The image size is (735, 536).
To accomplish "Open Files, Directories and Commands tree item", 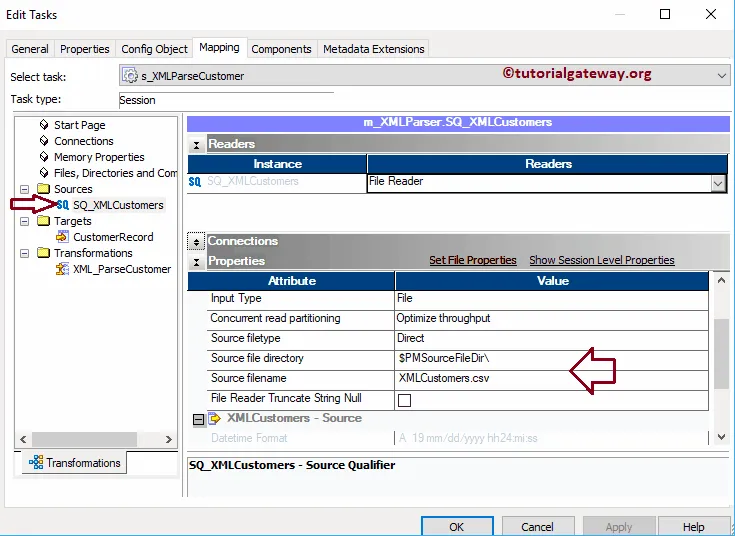I will click(x=115, y=173).
